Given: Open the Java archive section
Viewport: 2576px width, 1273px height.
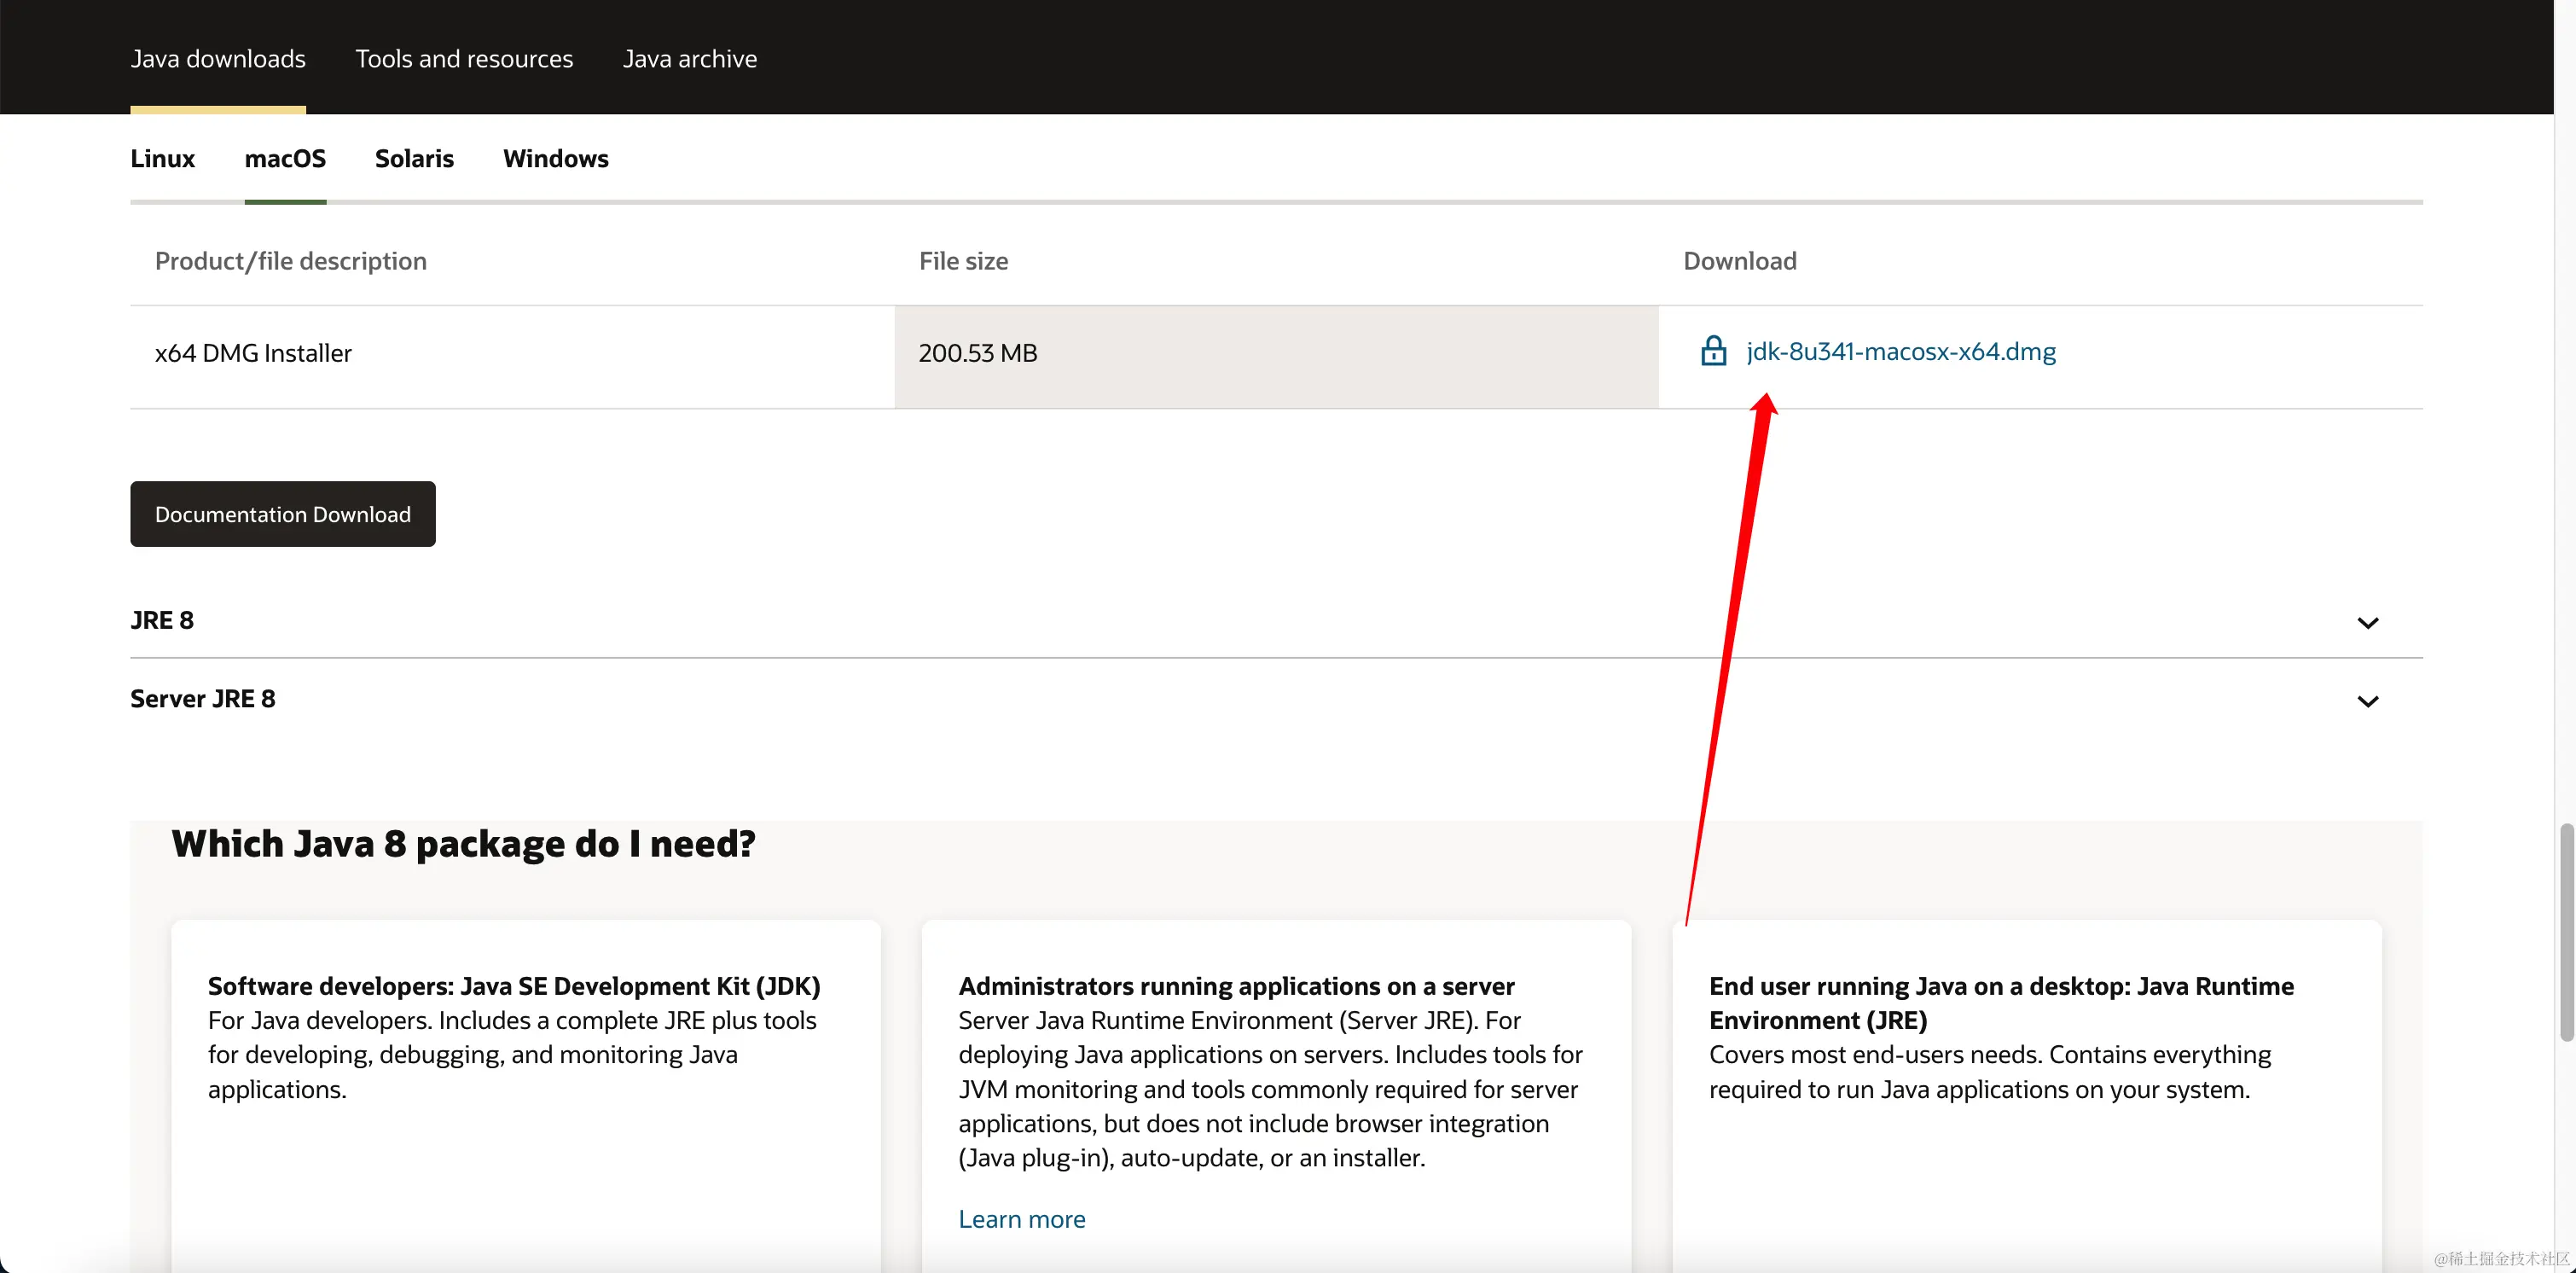Looking at the screenshot, I should (x=690, y=59).
